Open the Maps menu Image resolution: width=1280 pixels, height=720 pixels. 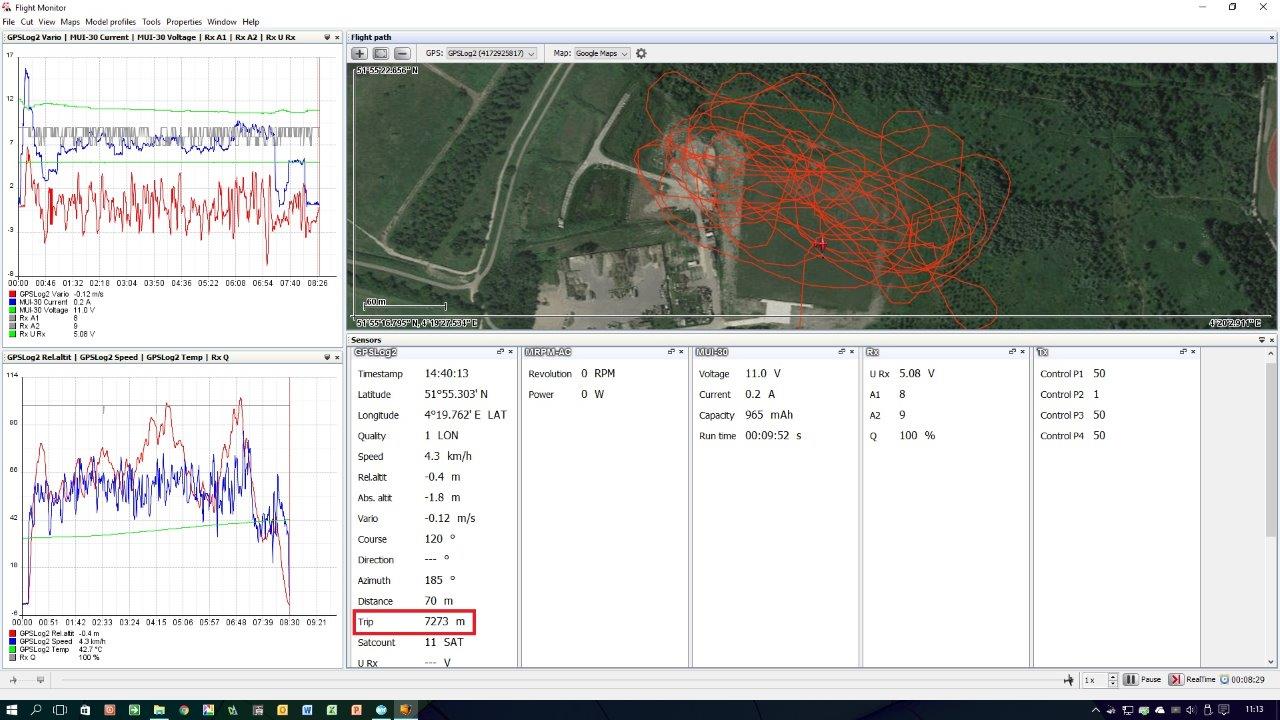(70, 22)
